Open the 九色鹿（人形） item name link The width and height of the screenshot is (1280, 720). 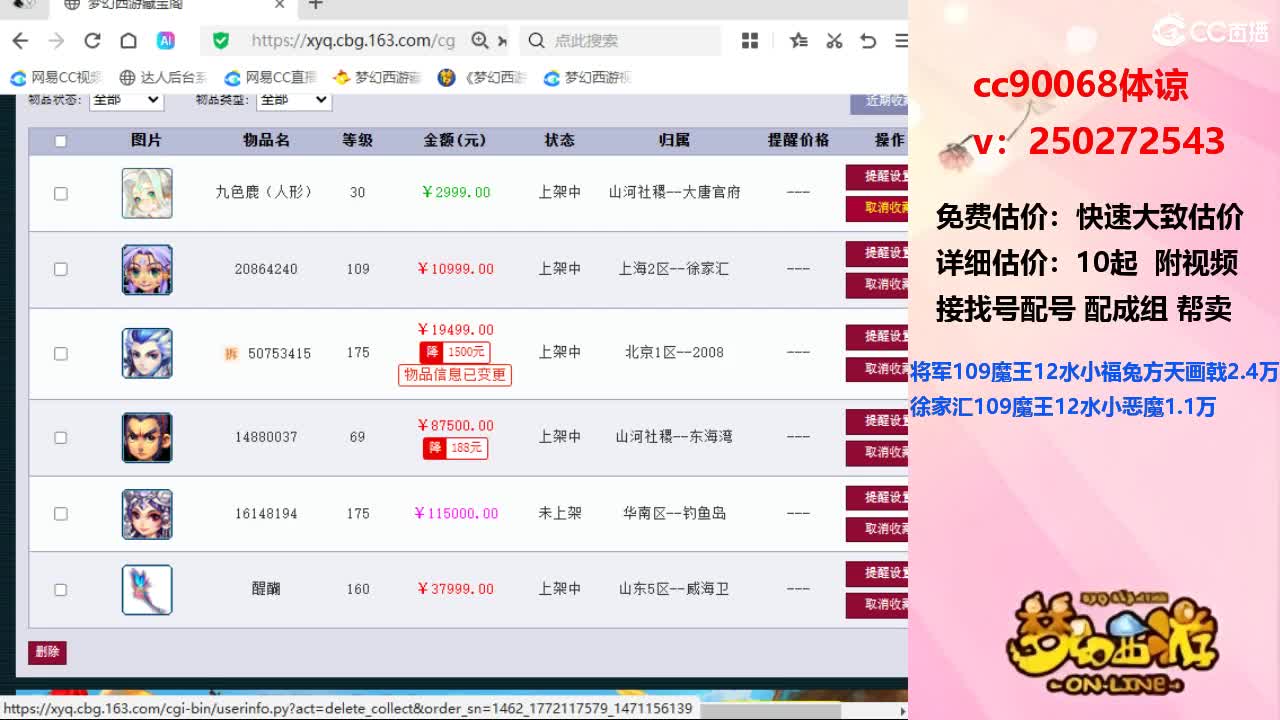[x=265, y=192]
